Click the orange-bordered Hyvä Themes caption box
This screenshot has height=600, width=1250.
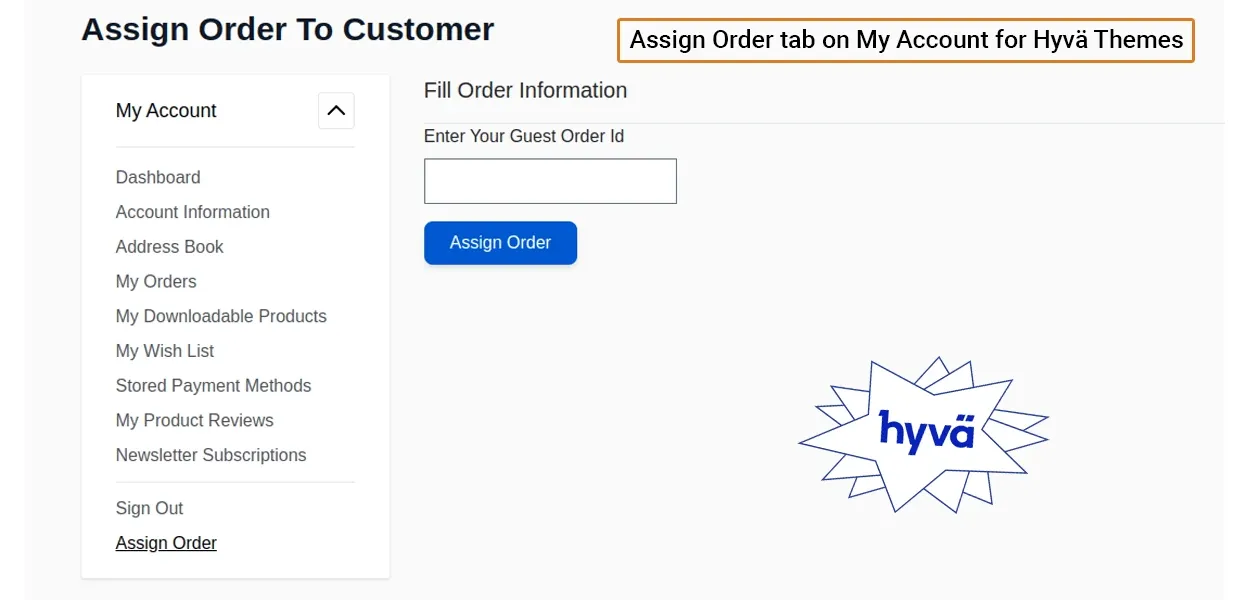[906, 40]
